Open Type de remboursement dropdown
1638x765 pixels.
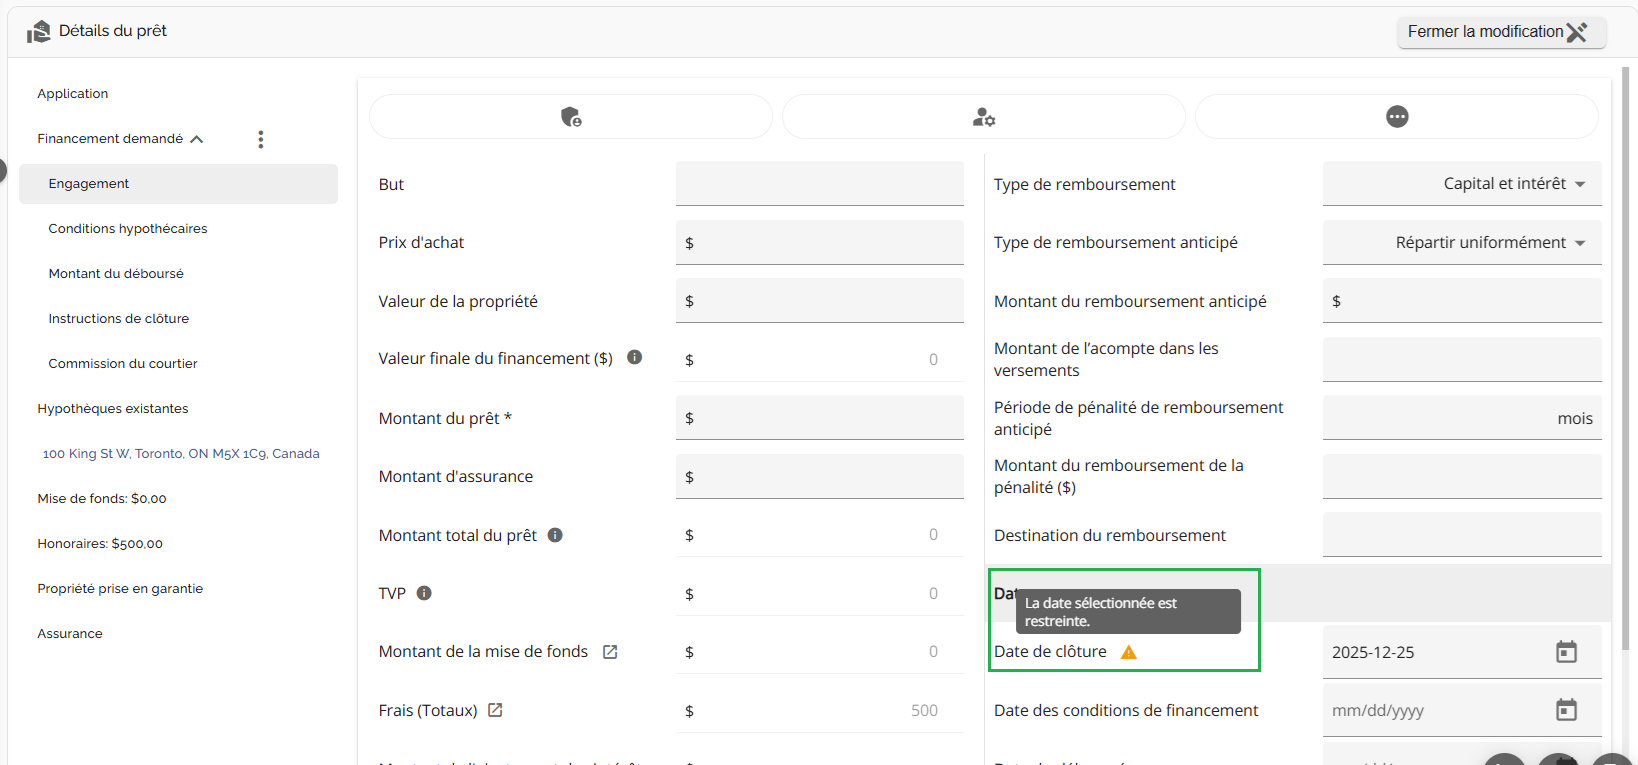(x=1462, y=184)
